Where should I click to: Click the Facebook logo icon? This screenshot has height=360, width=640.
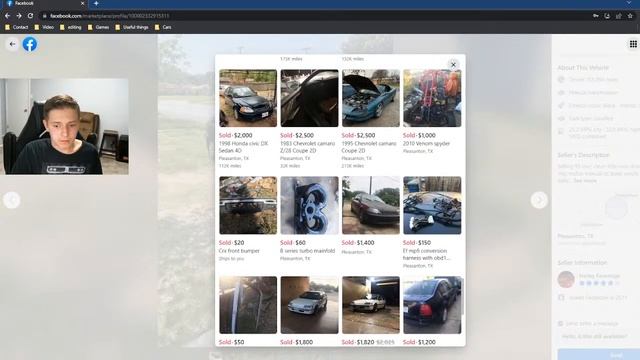(x=29, y=44)
